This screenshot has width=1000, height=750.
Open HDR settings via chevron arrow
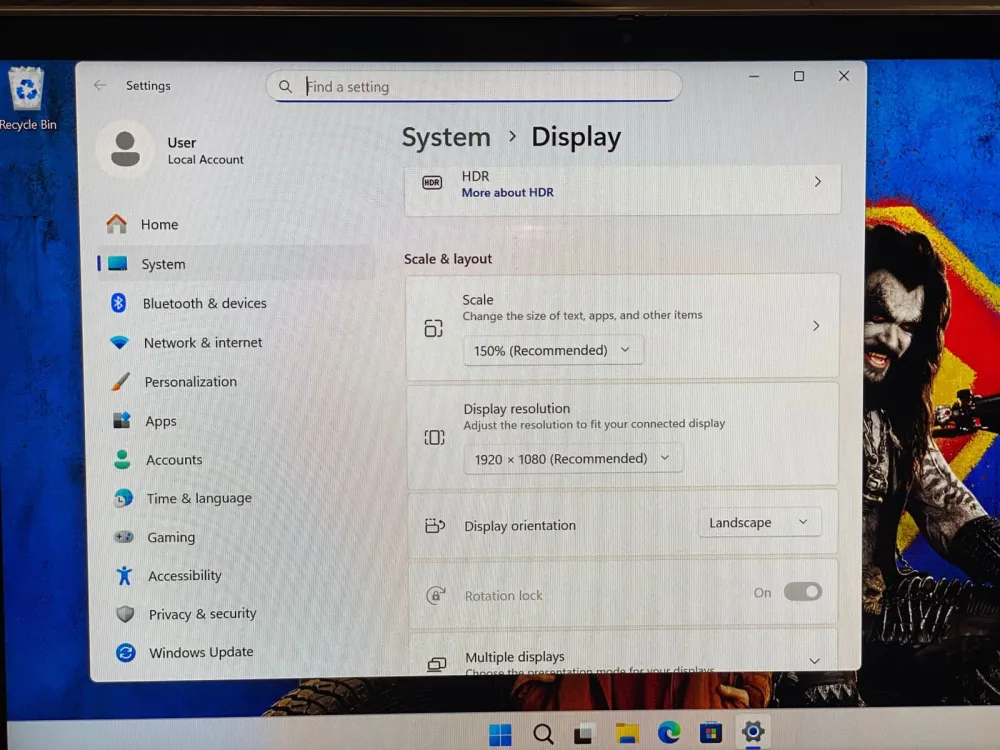[x=818, y=182]
